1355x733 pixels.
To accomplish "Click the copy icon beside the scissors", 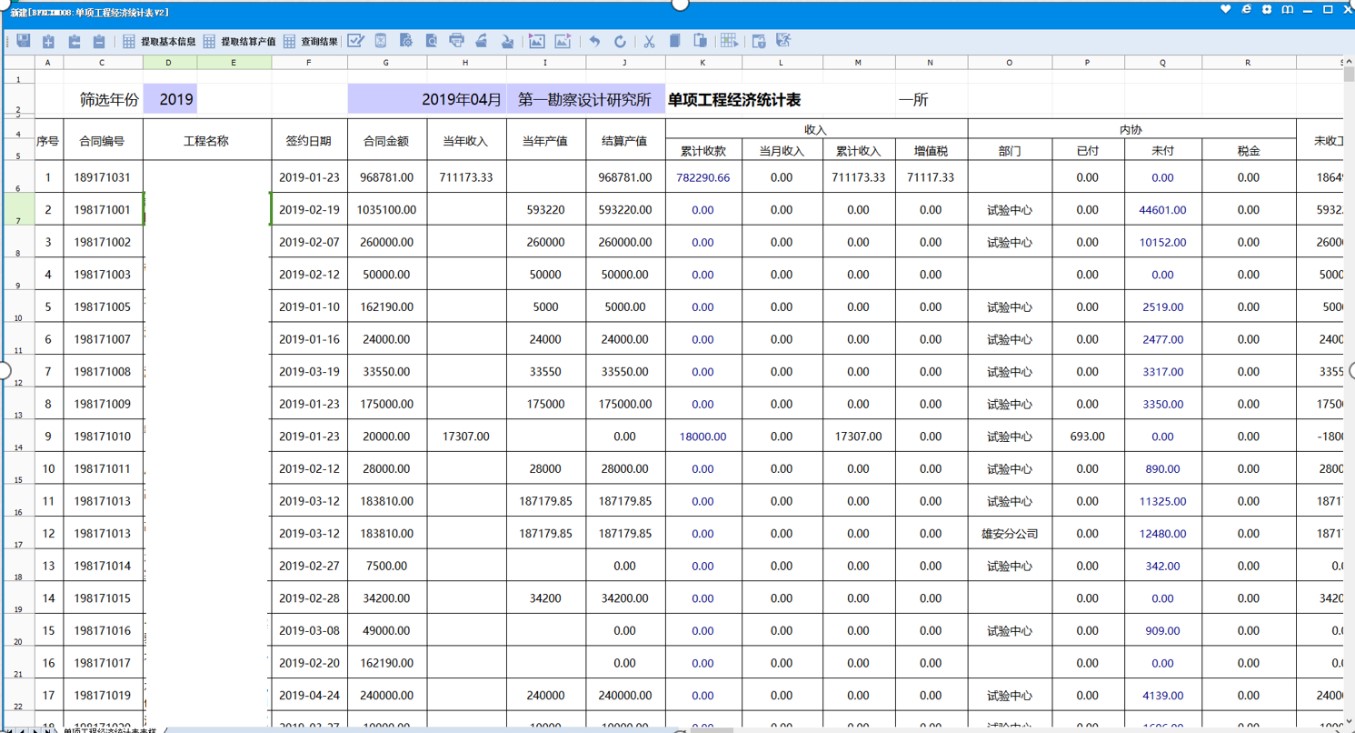I will click(x=675, y=41).
